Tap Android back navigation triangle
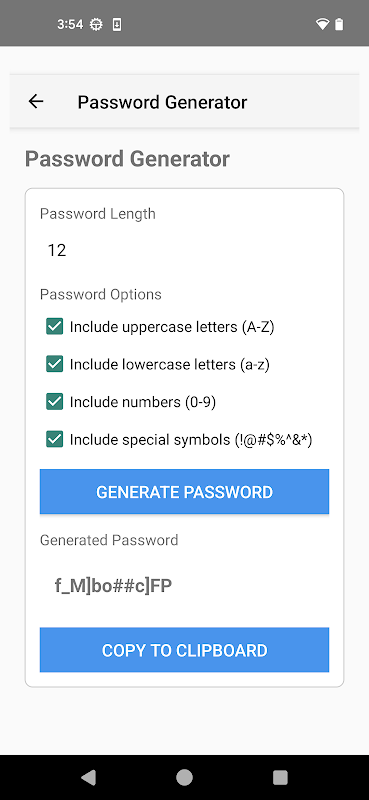 [88, 777]
